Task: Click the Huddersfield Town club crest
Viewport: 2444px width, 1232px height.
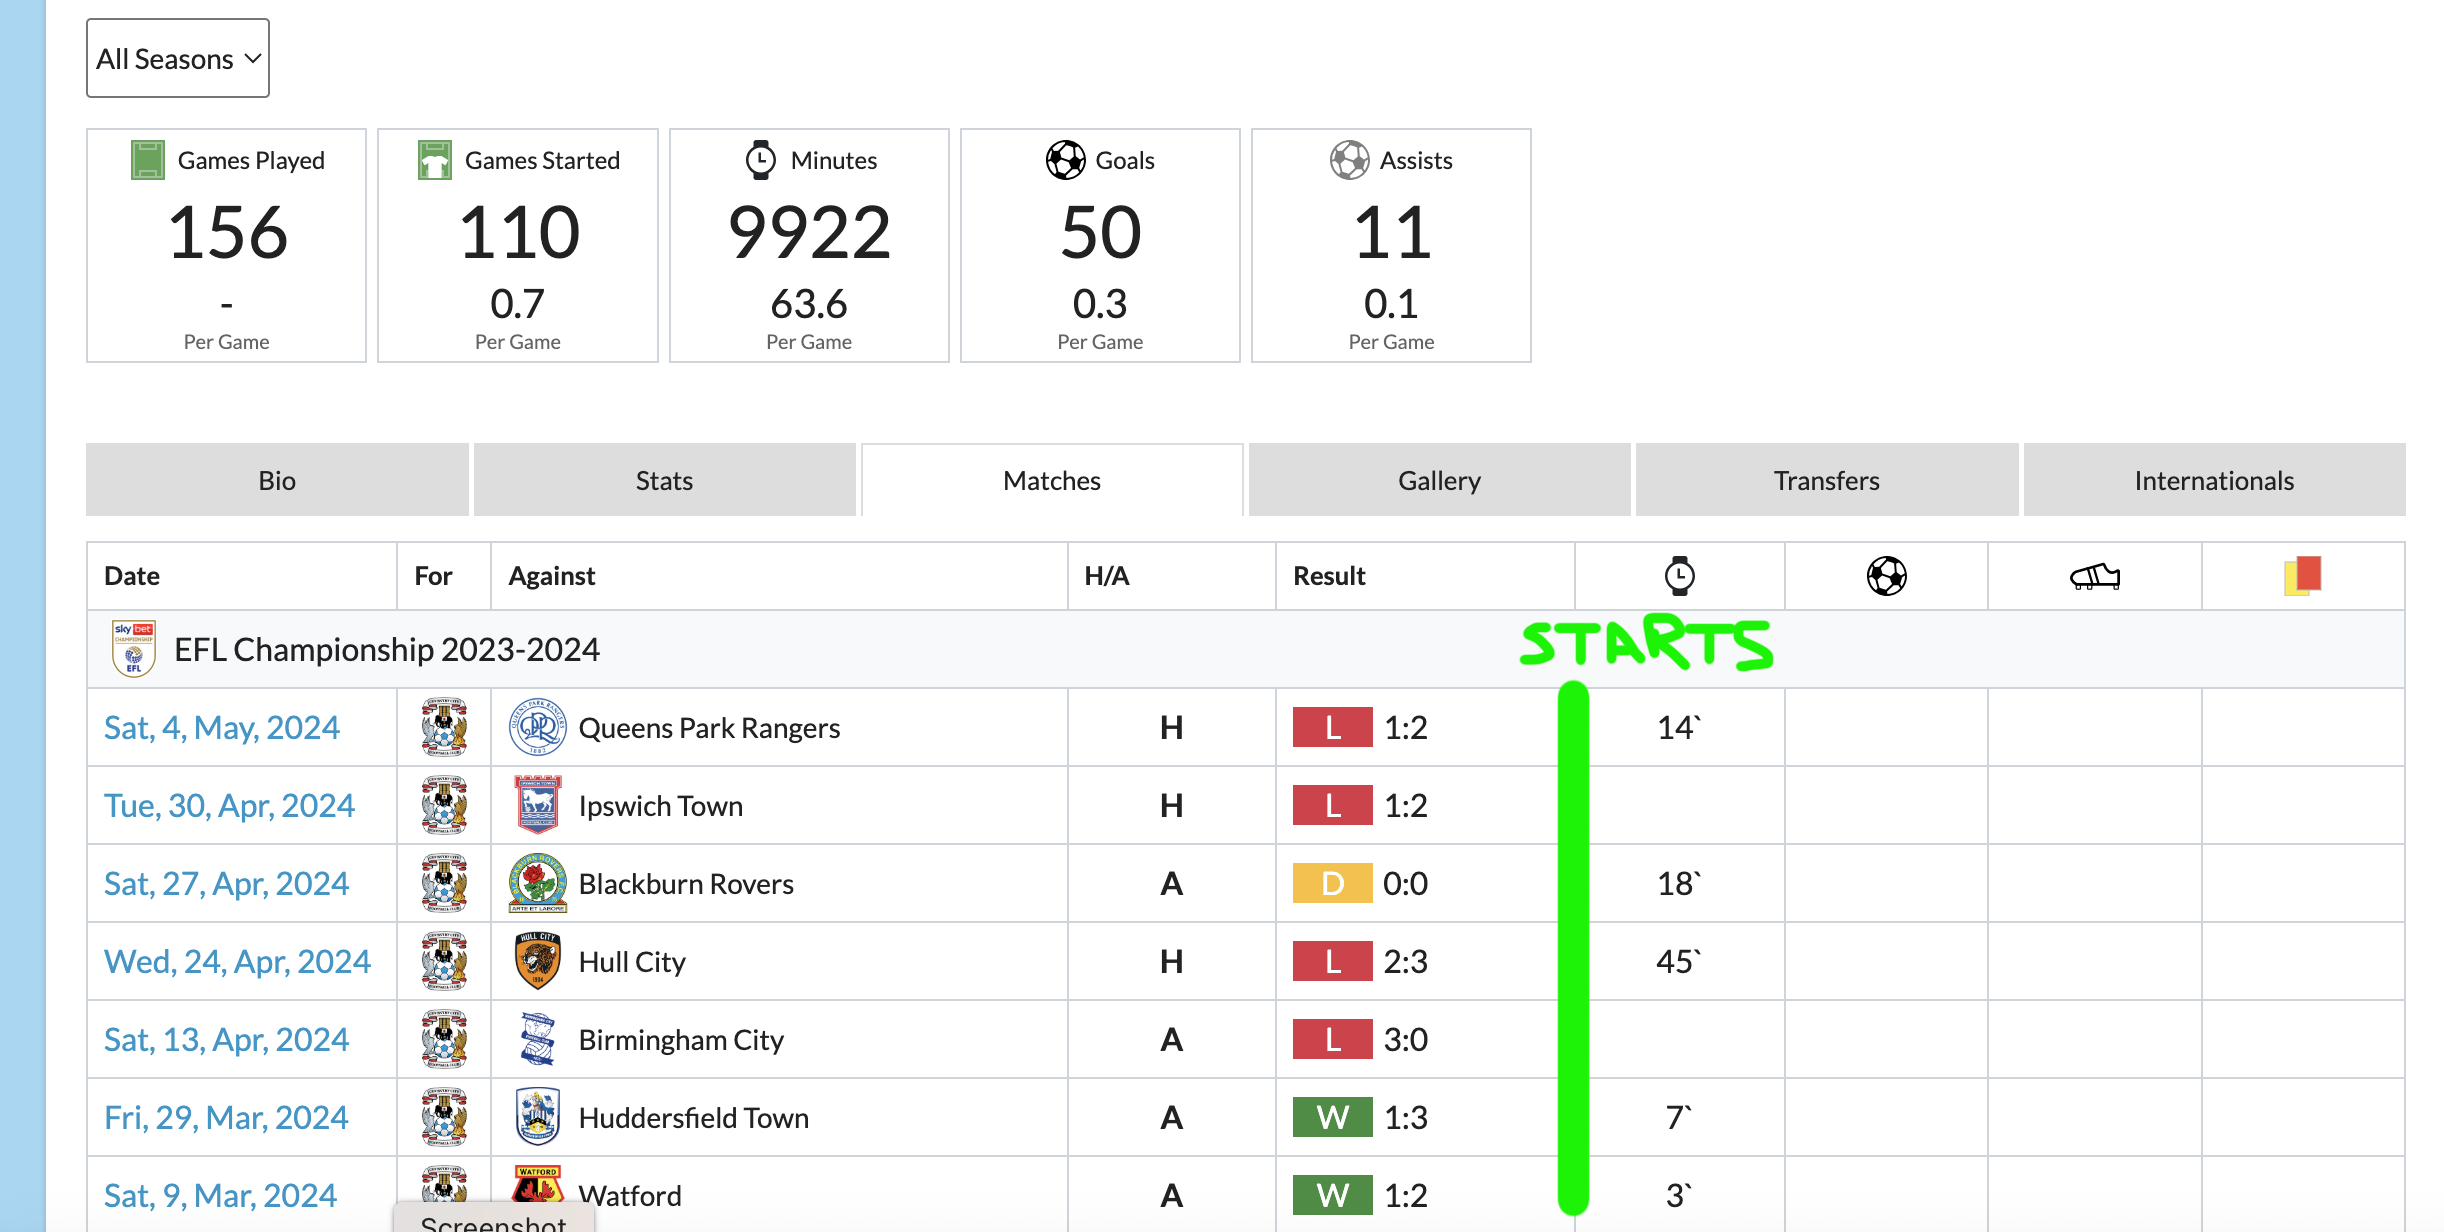Action: [537, 1117]
